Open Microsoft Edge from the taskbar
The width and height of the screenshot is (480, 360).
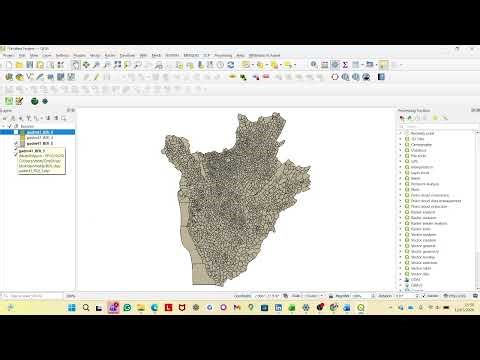154,308
